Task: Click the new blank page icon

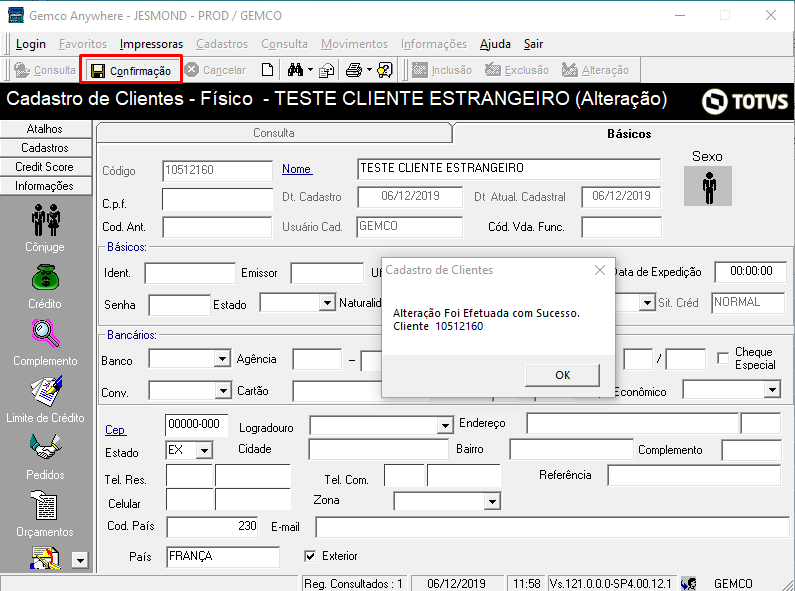Action: (267, 70)
